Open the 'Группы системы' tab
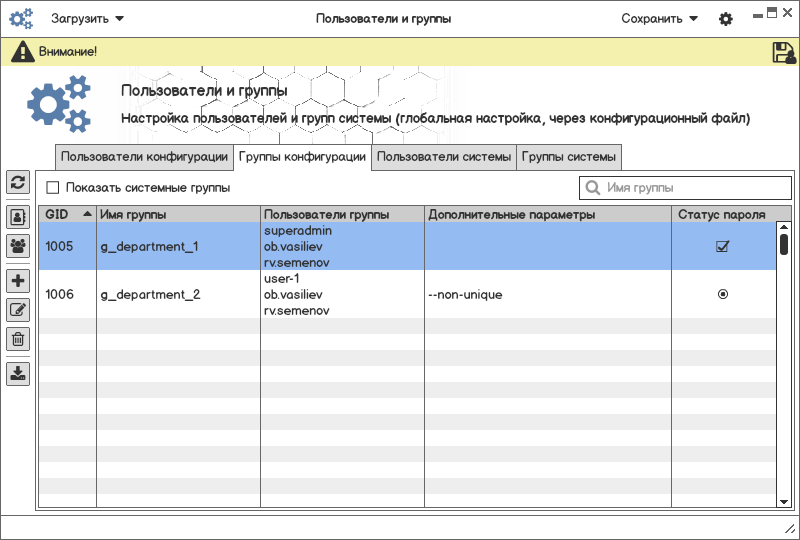The width and height of the screenshot is (800, 540). pos(569,157)
